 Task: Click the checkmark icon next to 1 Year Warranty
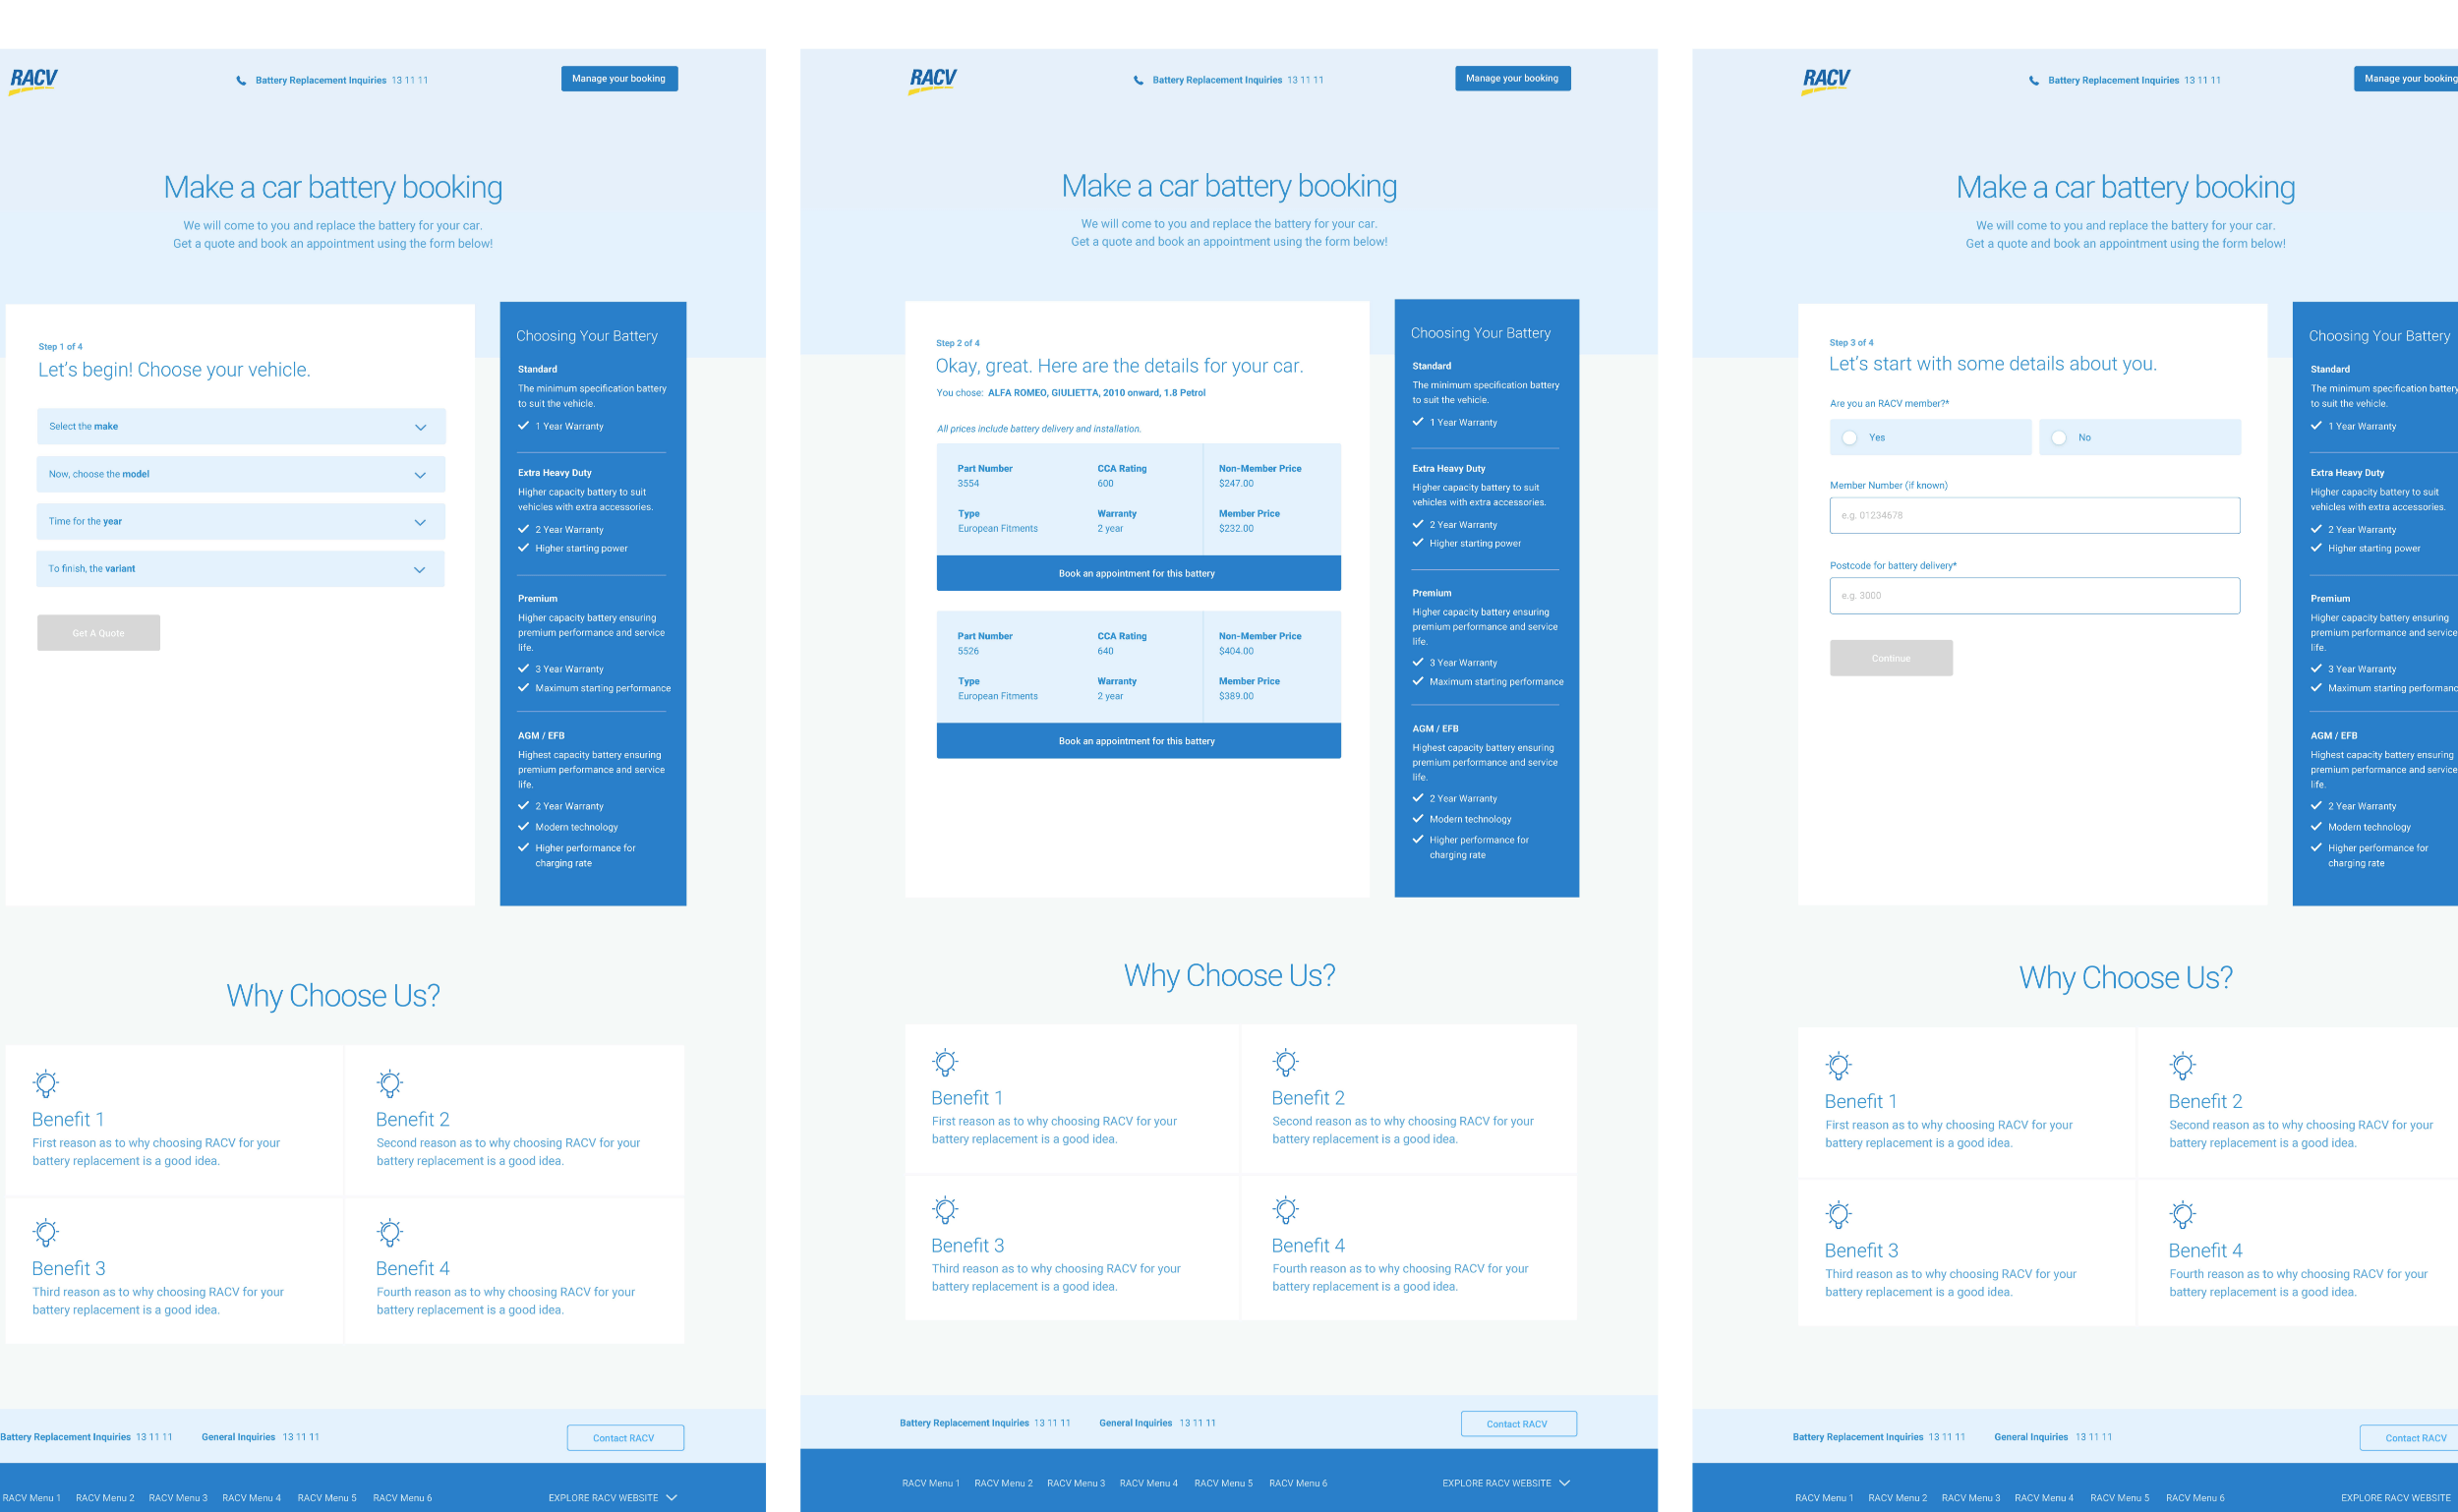tap(525, 427)
